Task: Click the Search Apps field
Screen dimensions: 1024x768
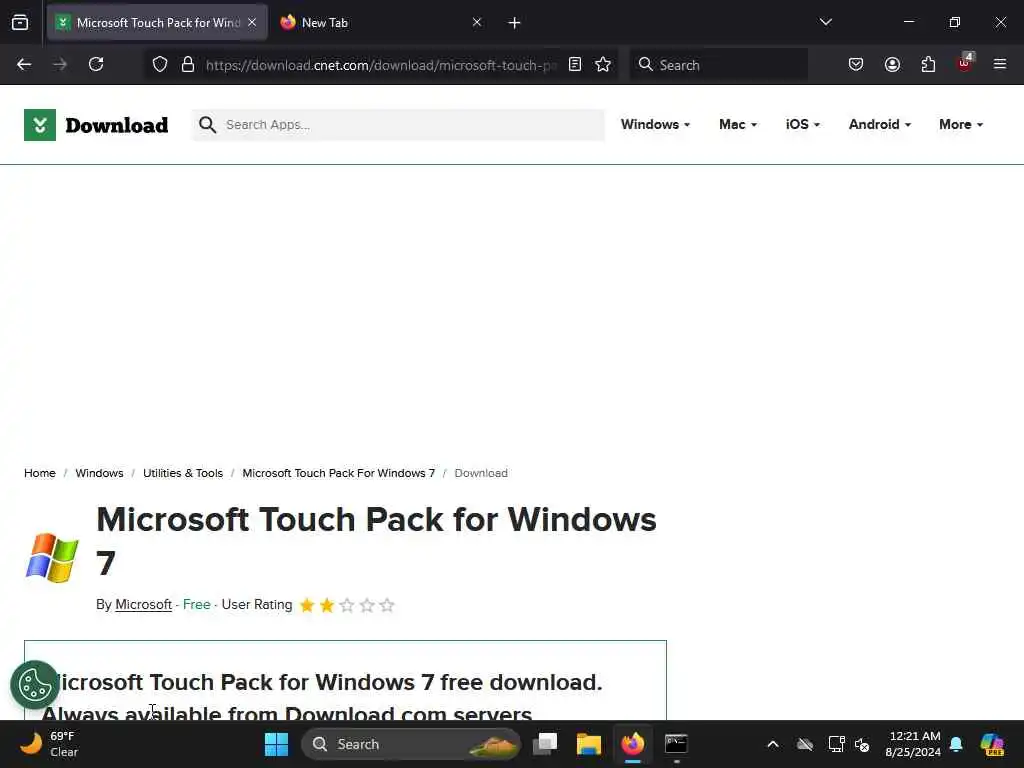Action: [398, 125]
